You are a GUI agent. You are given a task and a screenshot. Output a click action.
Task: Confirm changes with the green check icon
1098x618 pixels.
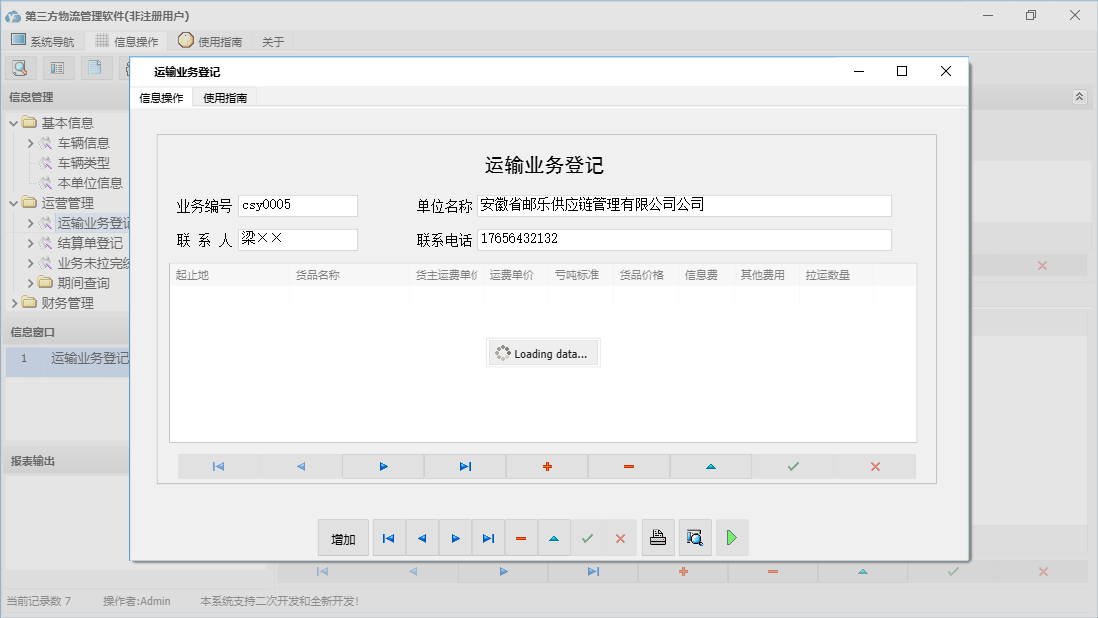pyautogui.click(x=792, y=466)
